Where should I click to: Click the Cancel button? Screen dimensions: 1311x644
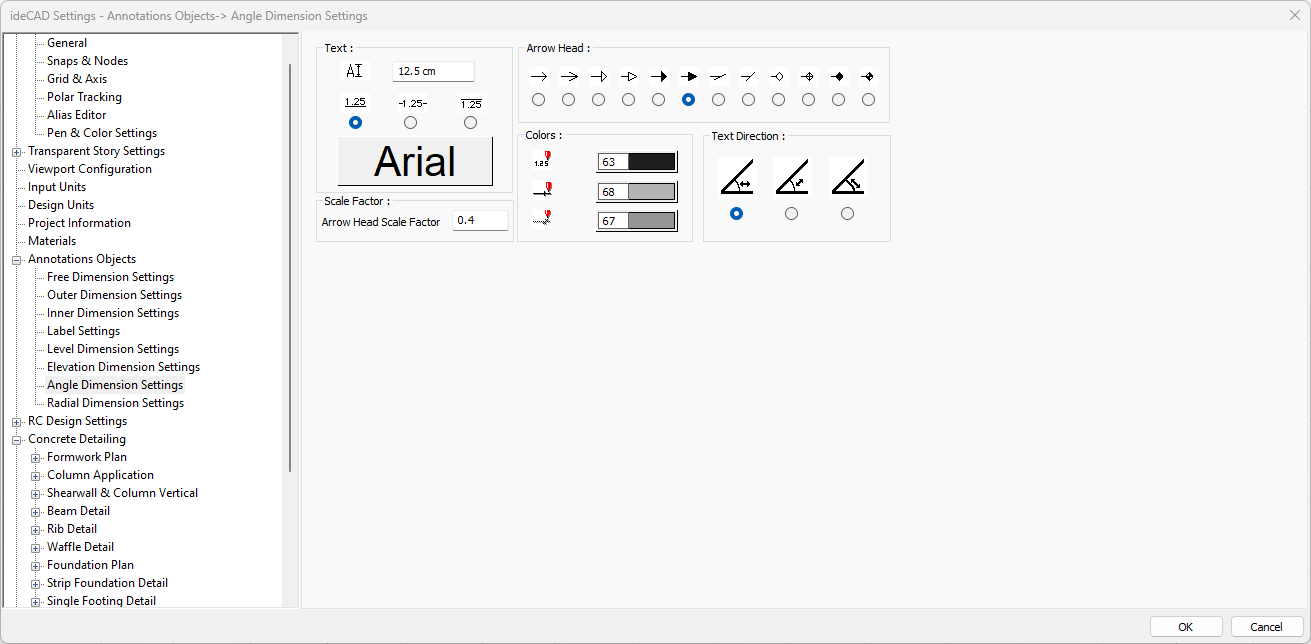click(x=1267, y=627)
